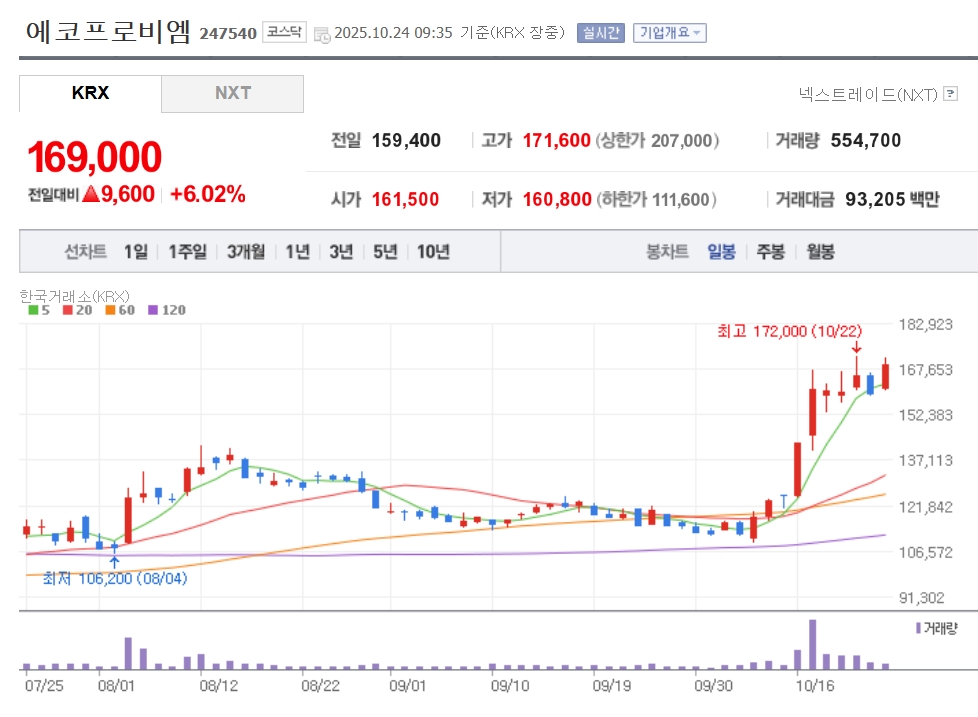Select the 1일 line chart period
The height and width of the screenshot is (717, 978).
point(135,252)
